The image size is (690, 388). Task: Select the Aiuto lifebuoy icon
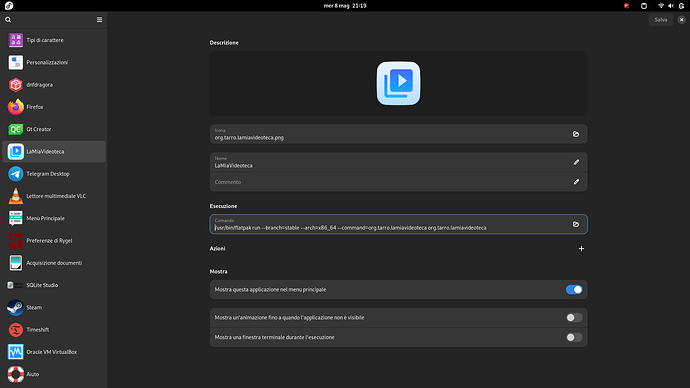pyautogui.click(x=16, y=374)
